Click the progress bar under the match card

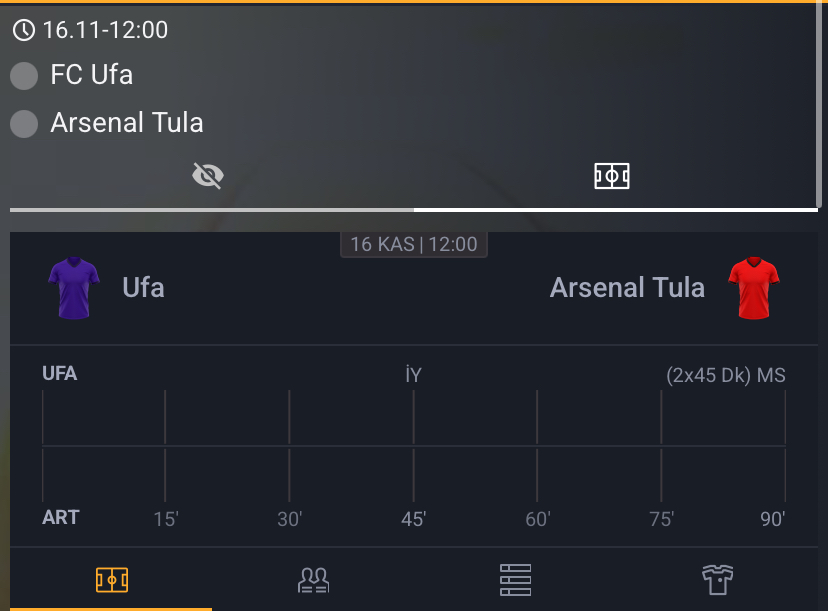(x=414, y=212)
